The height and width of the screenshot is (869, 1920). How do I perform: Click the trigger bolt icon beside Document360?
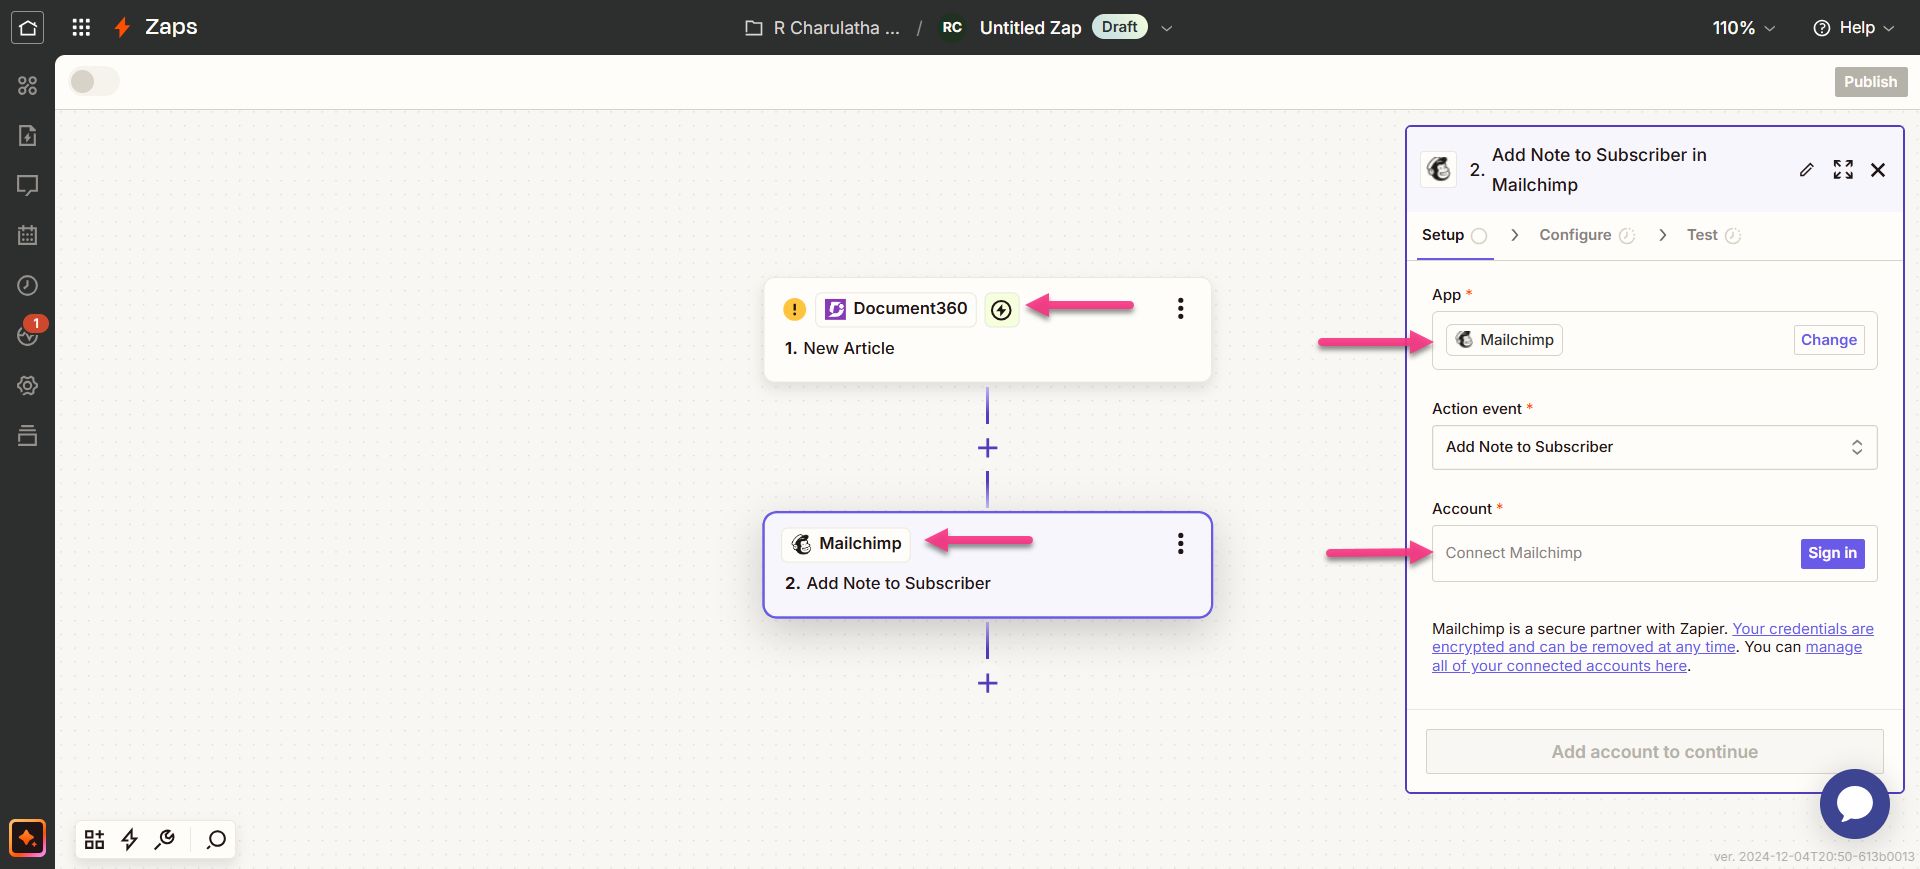[x=1001, y=310]
